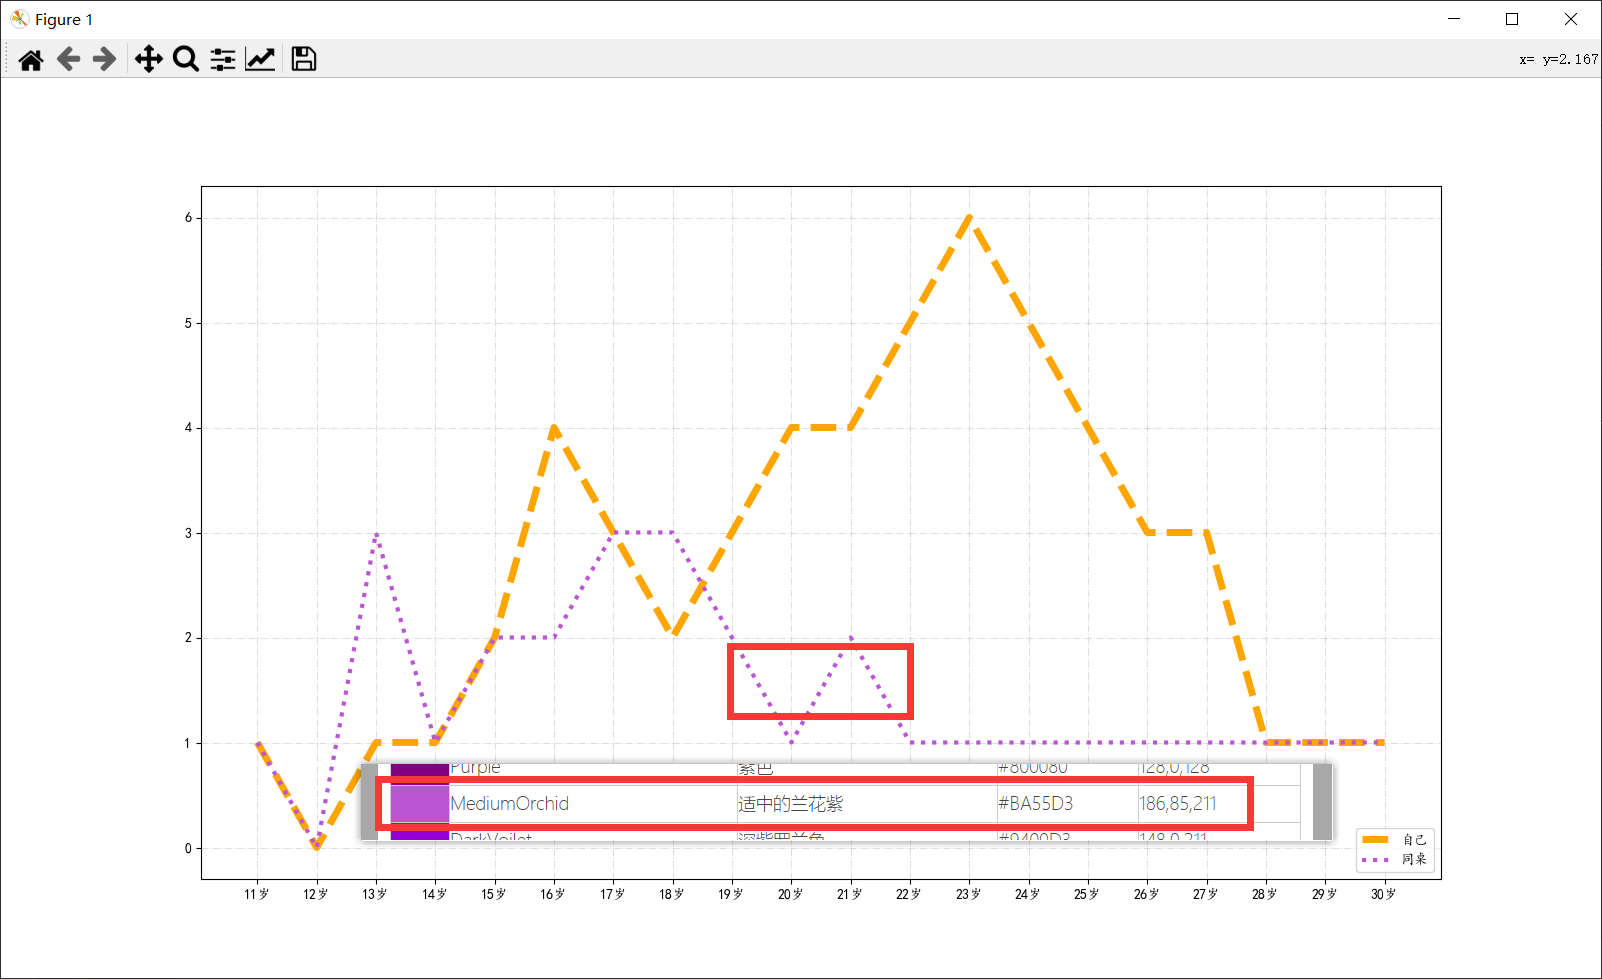Click the 同桌 legend entry

coord(1396,859)
